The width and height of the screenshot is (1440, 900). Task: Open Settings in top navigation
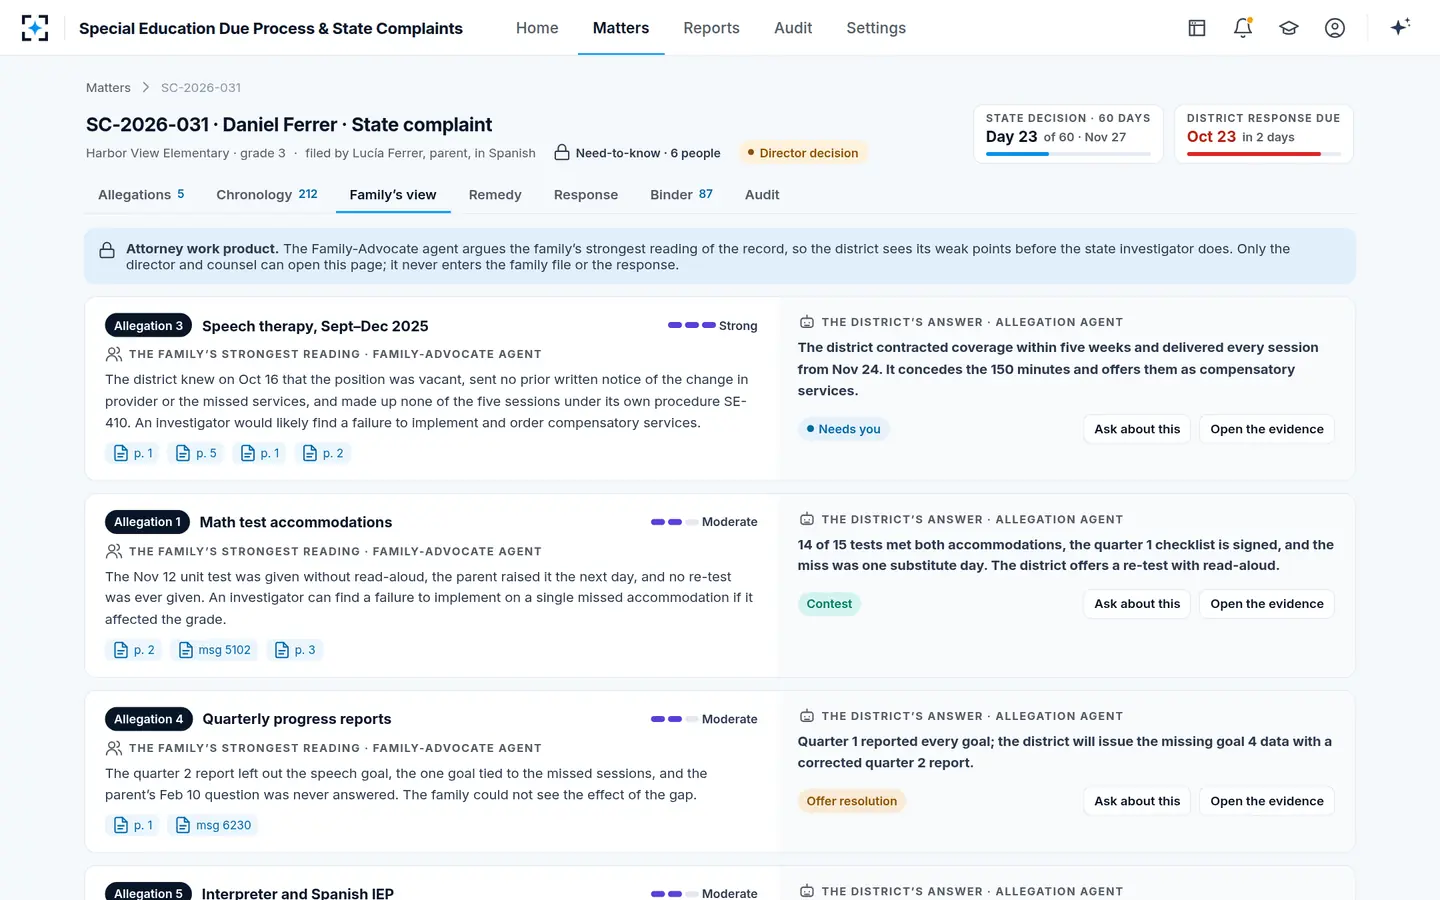876,28
